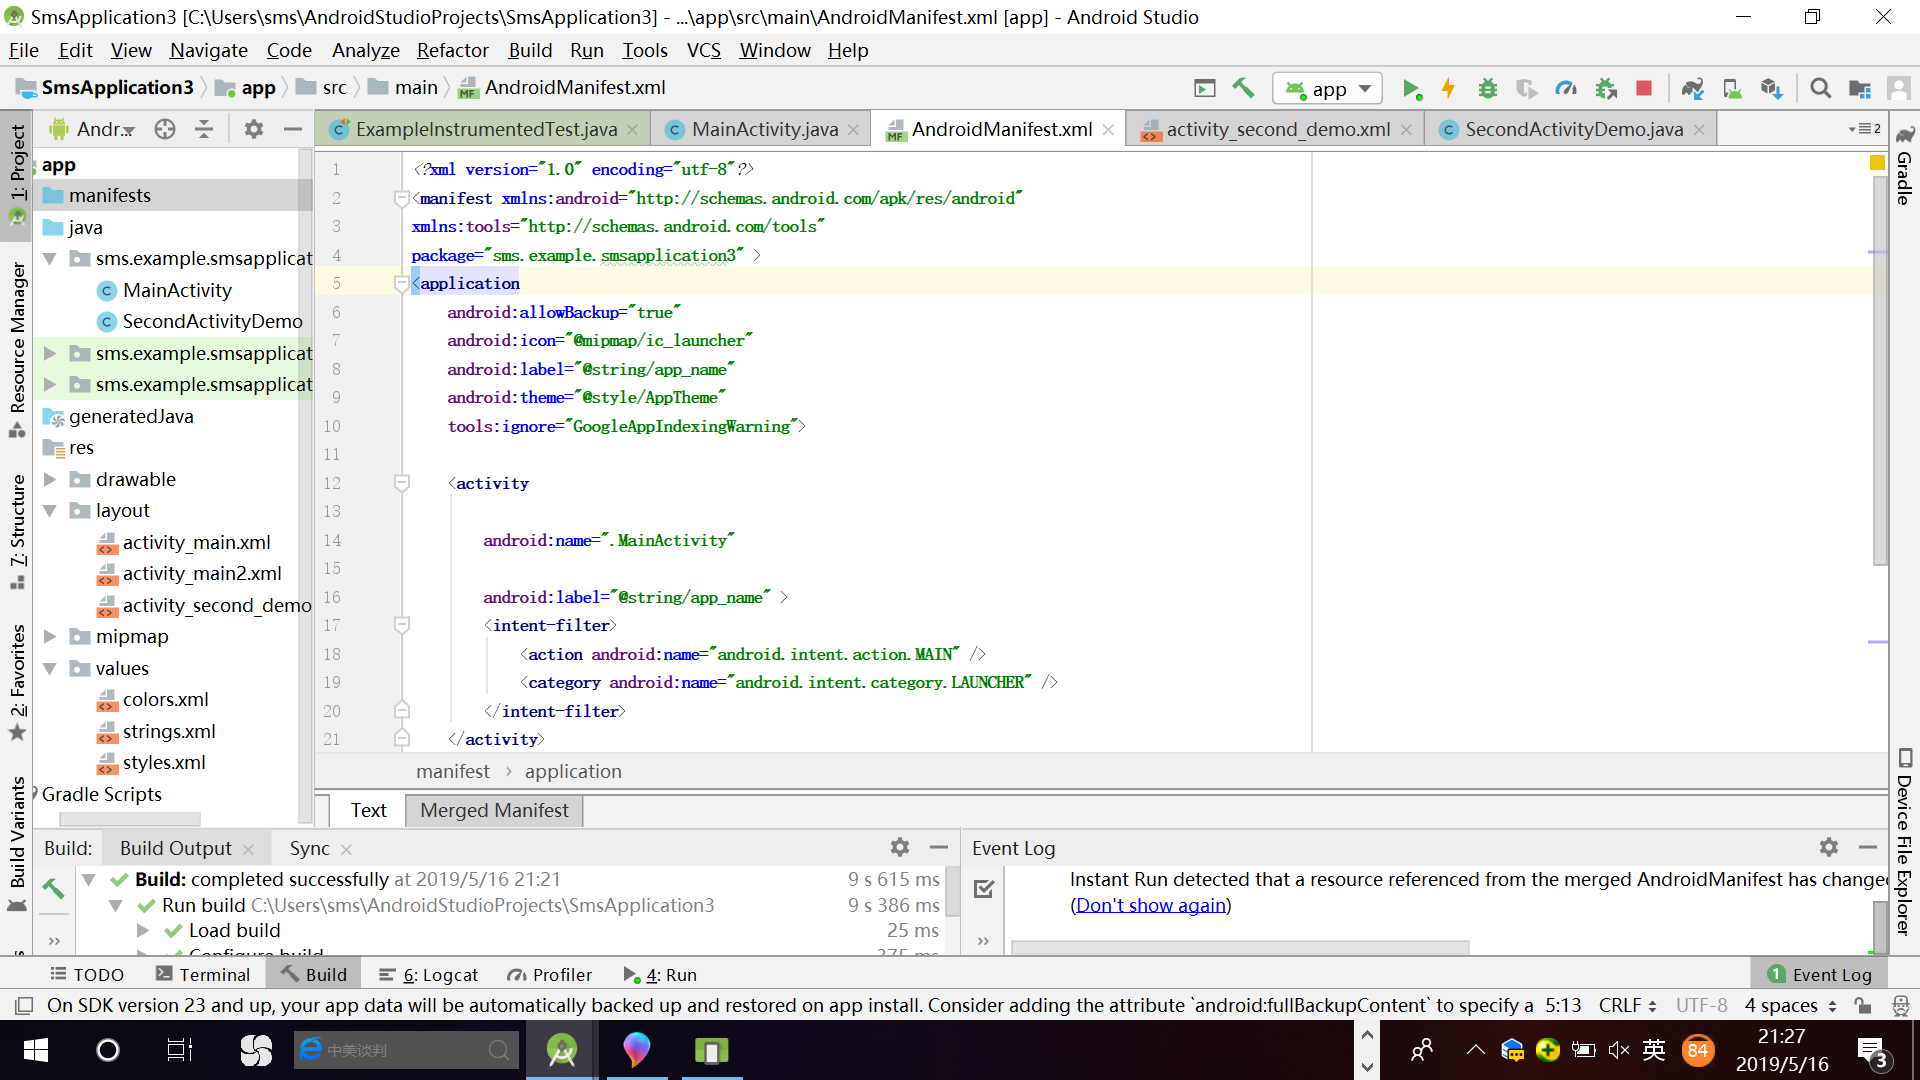Open AVD Manager icon
1920x1080 pixels.
[x=1732, y=89]
